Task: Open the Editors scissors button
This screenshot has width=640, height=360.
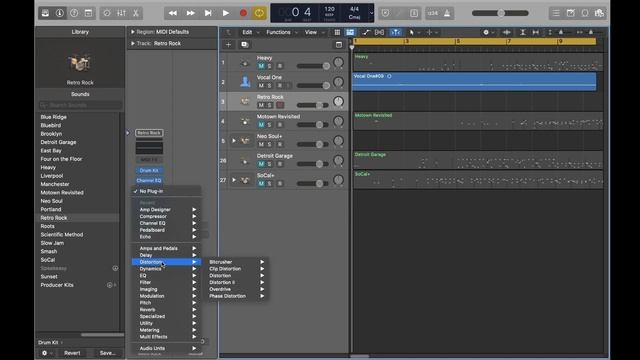Action: (136, 13)
